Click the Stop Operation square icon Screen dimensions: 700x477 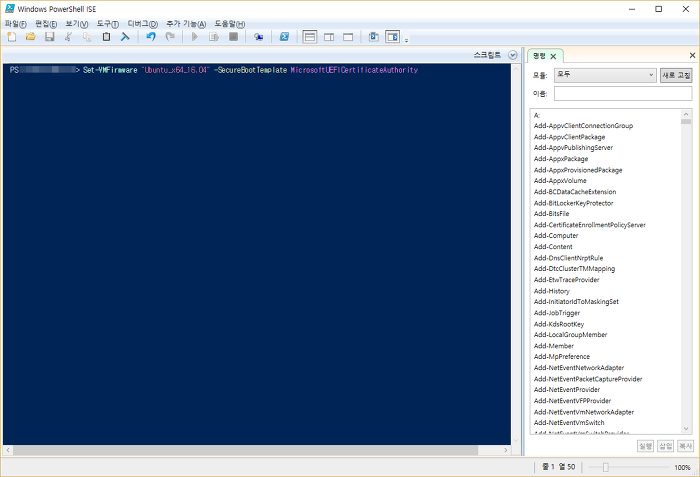[233, 37]
